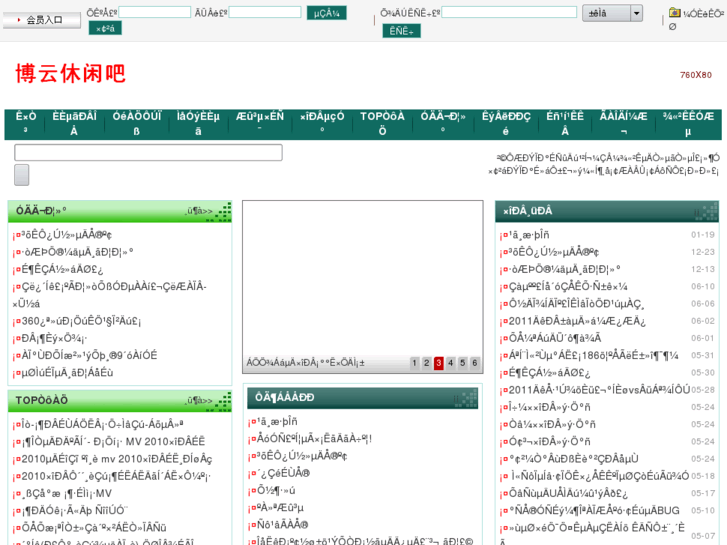Click the 博云休闲吧 site logo
This screenshot has height=545, width=727.
tap(70, 73)
